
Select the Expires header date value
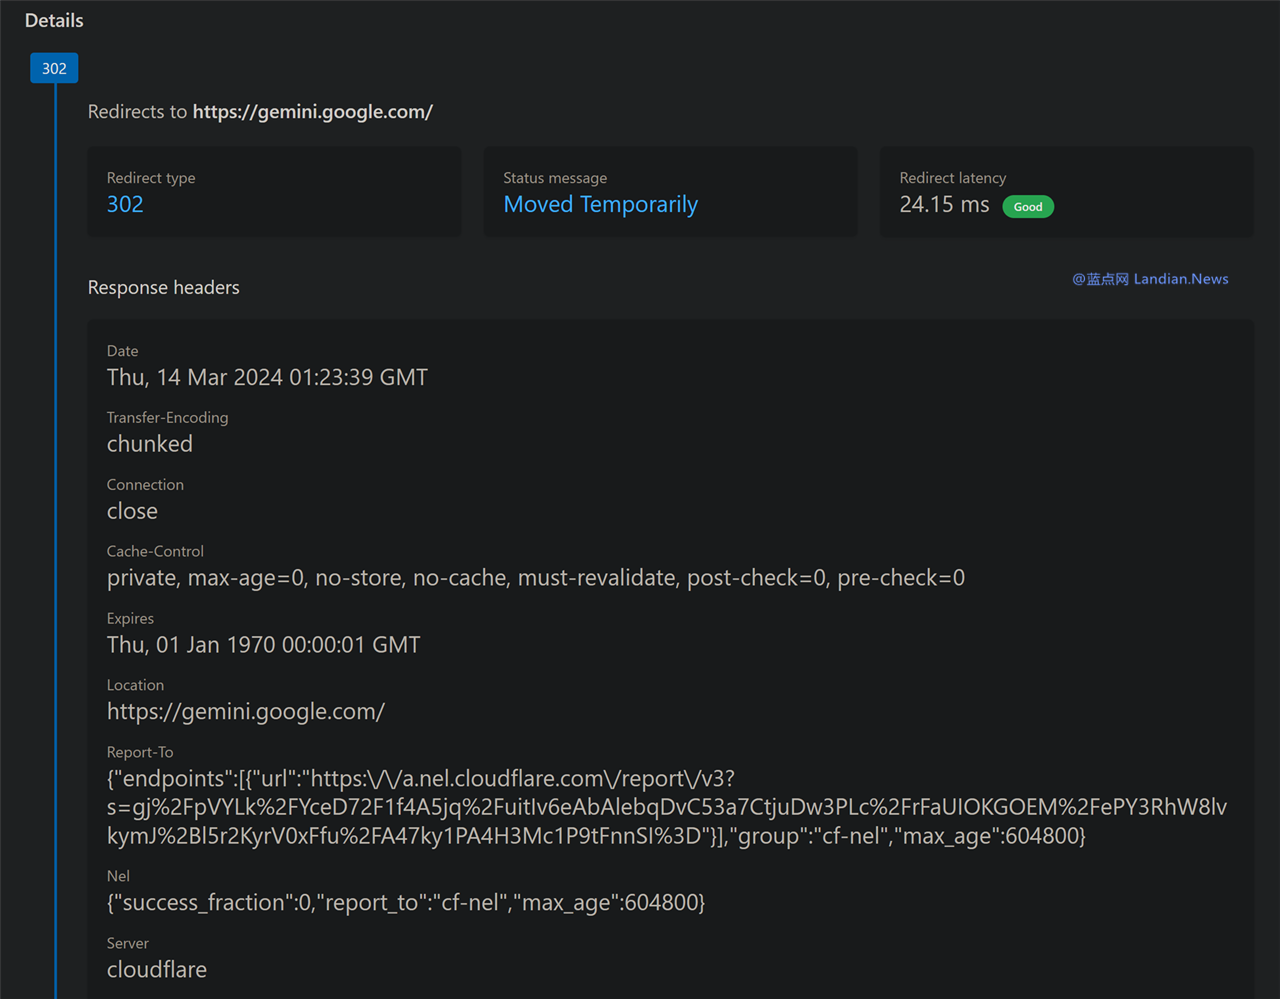click(x=263, y=645)
